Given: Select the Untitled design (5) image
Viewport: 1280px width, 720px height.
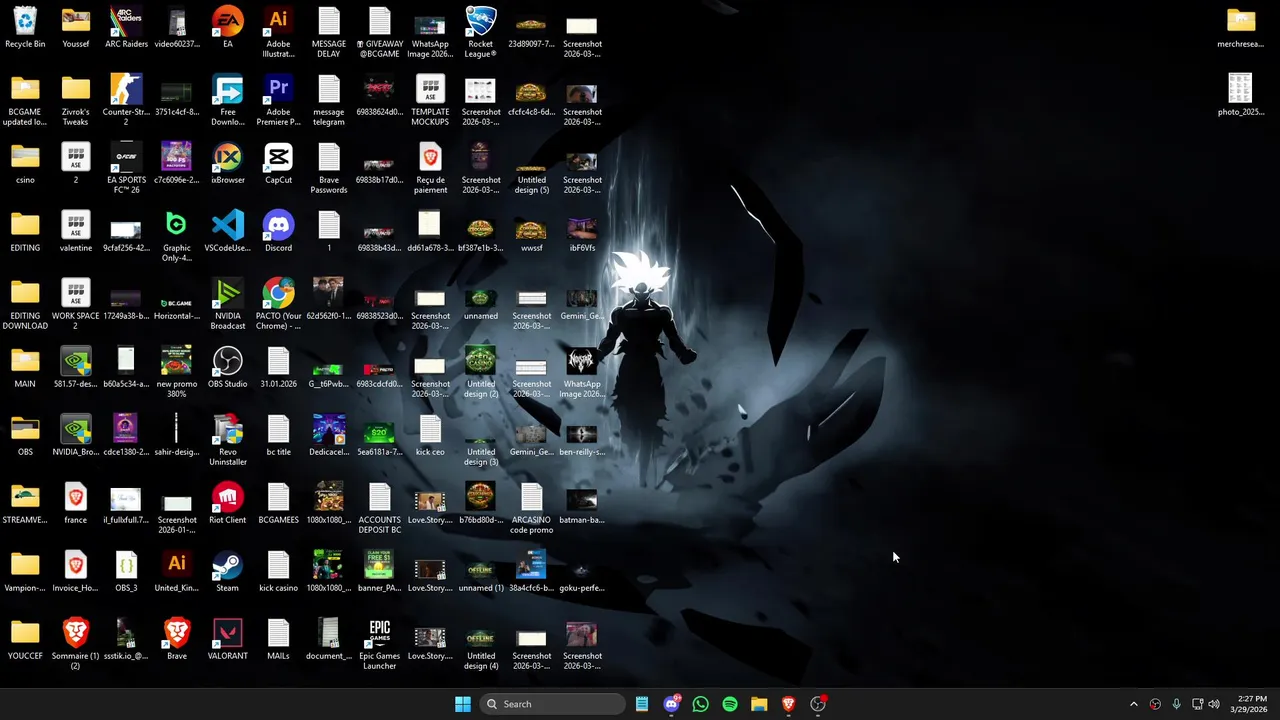Looking at the screenshot, I should (531, 168).
